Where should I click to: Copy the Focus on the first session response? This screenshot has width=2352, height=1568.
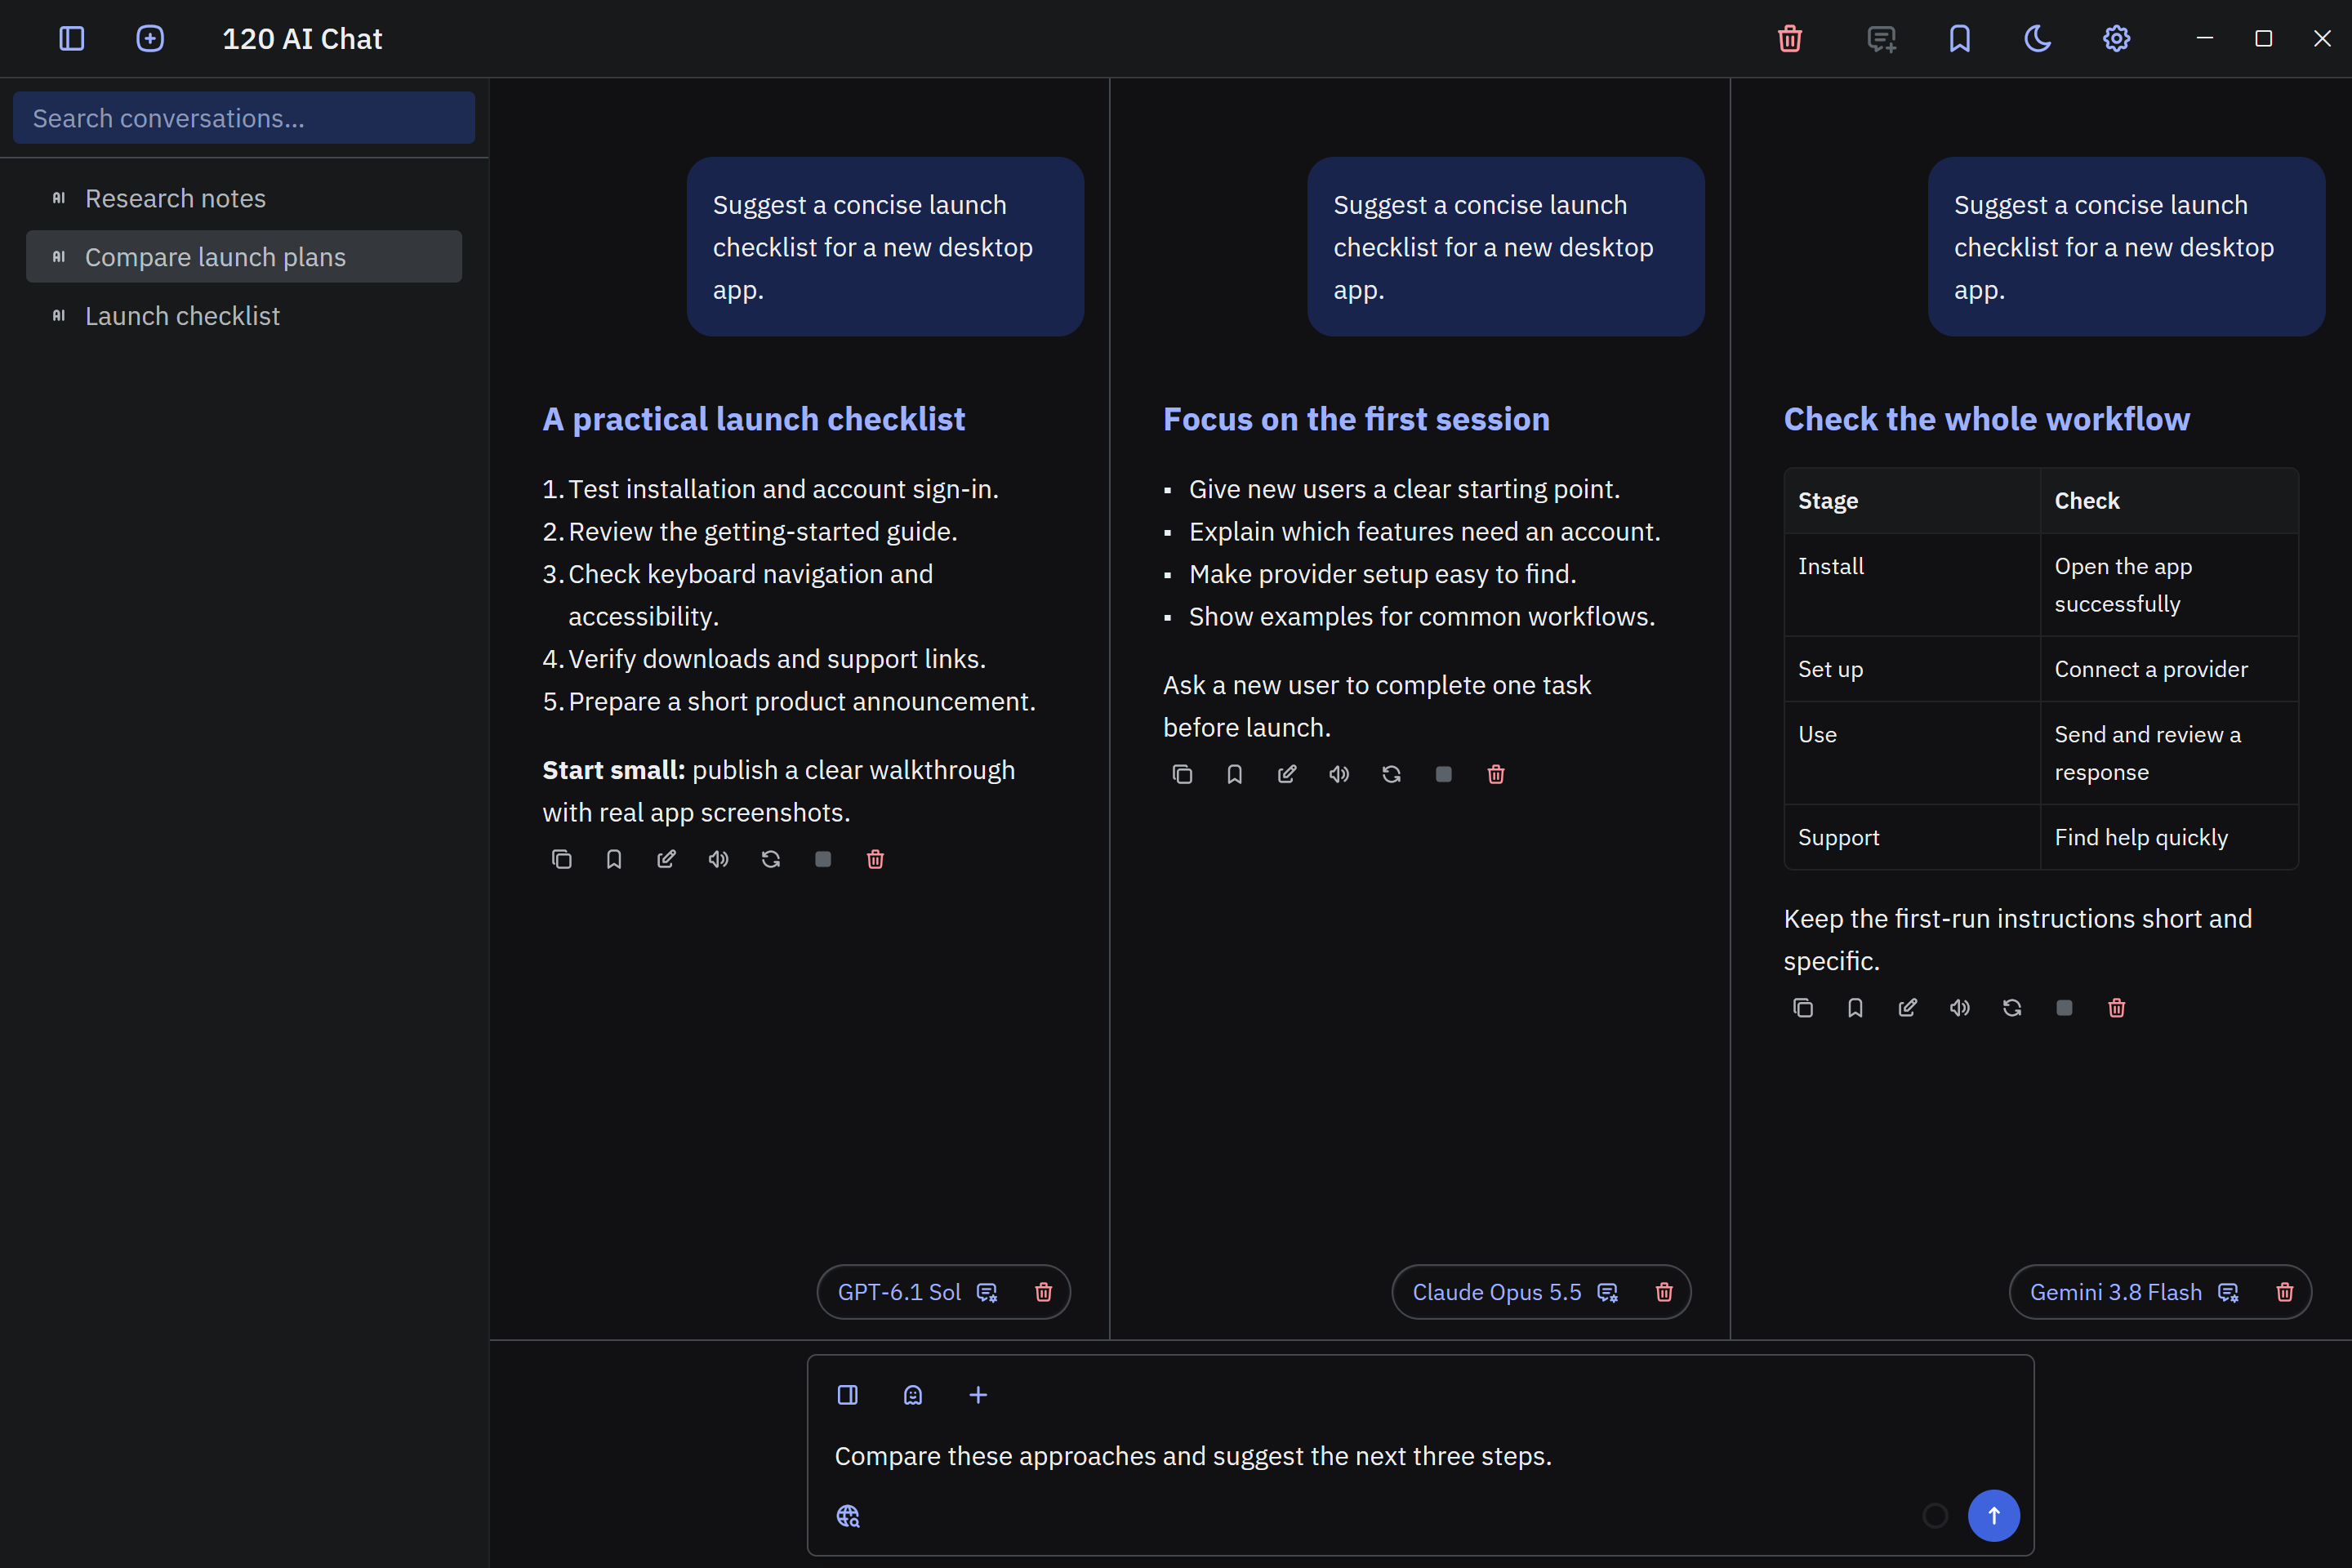(x=1183, y=774)
